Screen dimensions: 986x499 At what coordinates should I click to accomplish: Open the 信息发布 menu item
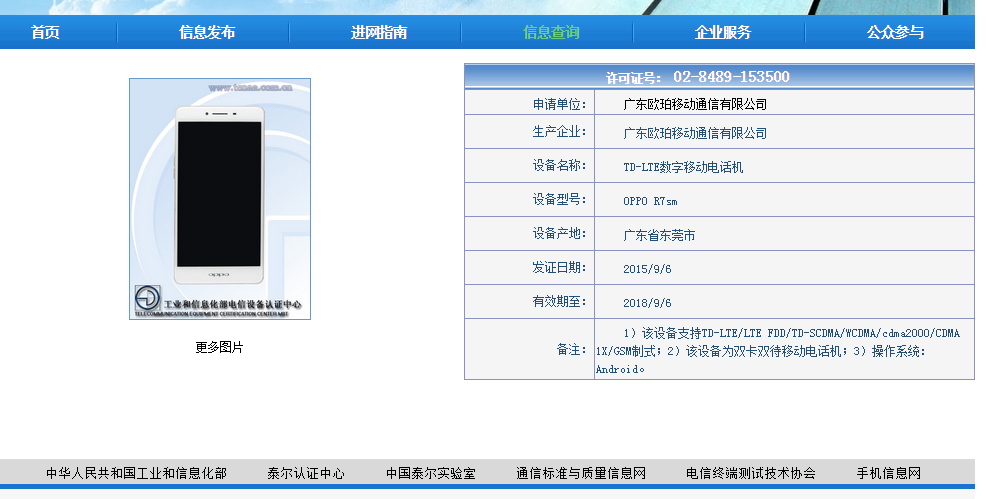[207, 32]
